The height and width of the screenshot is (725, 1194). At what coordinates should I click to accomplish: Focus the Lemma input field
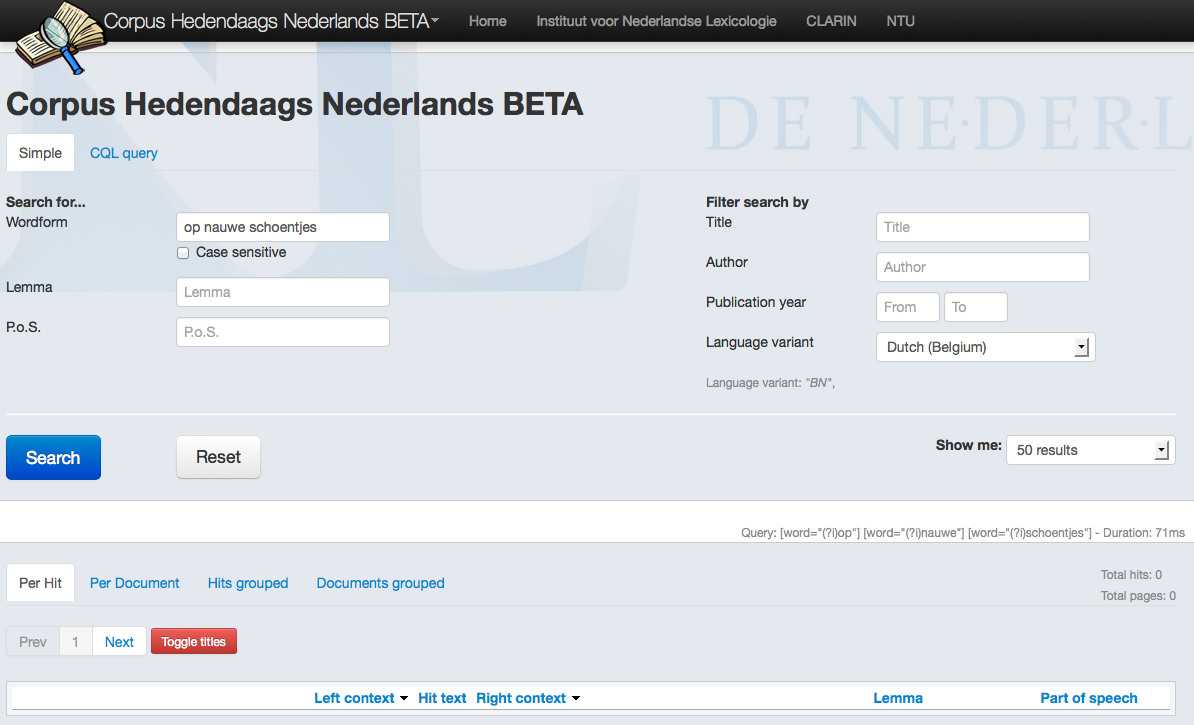coord(283,292)
